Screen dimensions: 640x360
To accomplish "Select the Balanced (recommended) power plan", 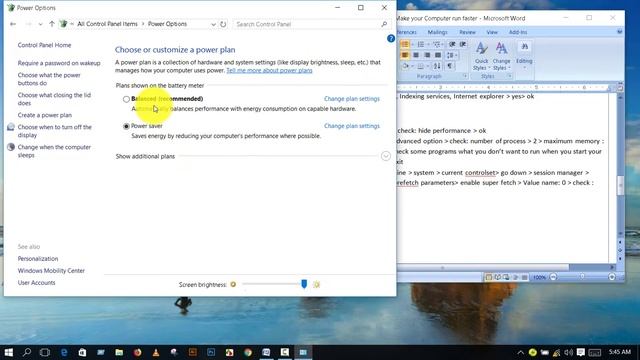I will [x=126, y=99].
